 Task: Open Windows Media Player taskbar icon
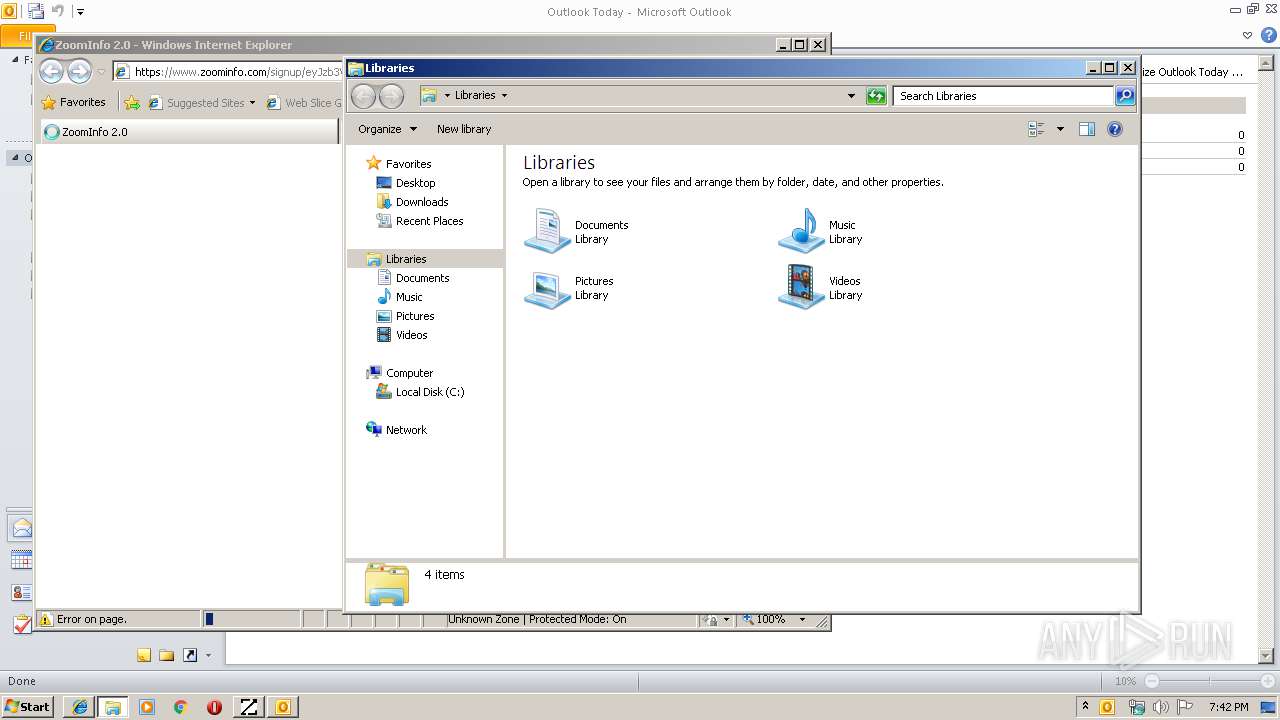click(x=147, y=707)
